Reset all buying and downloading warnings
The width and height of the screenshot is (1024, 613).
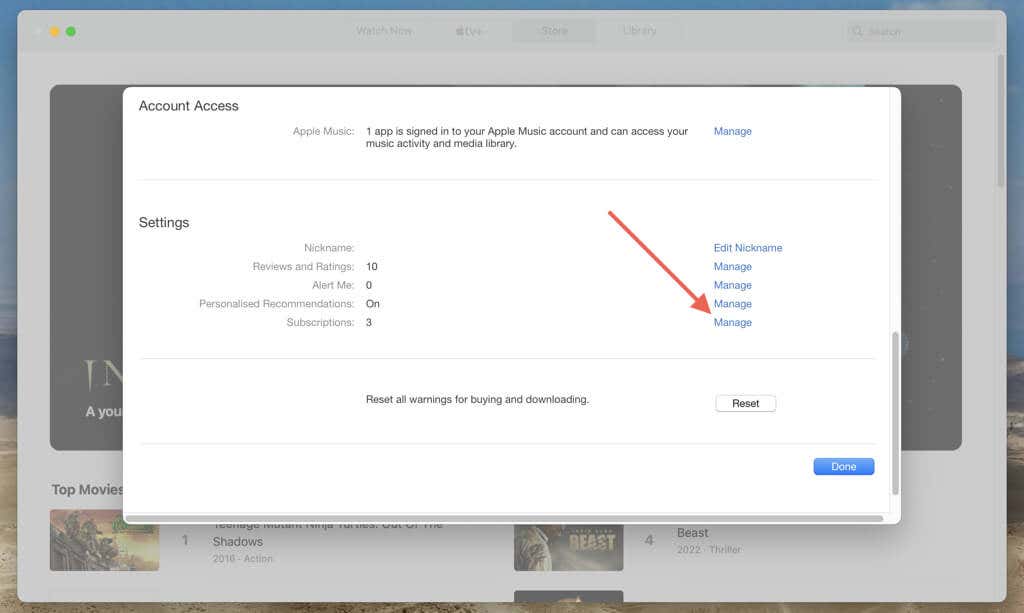click(x=745, y=402)
